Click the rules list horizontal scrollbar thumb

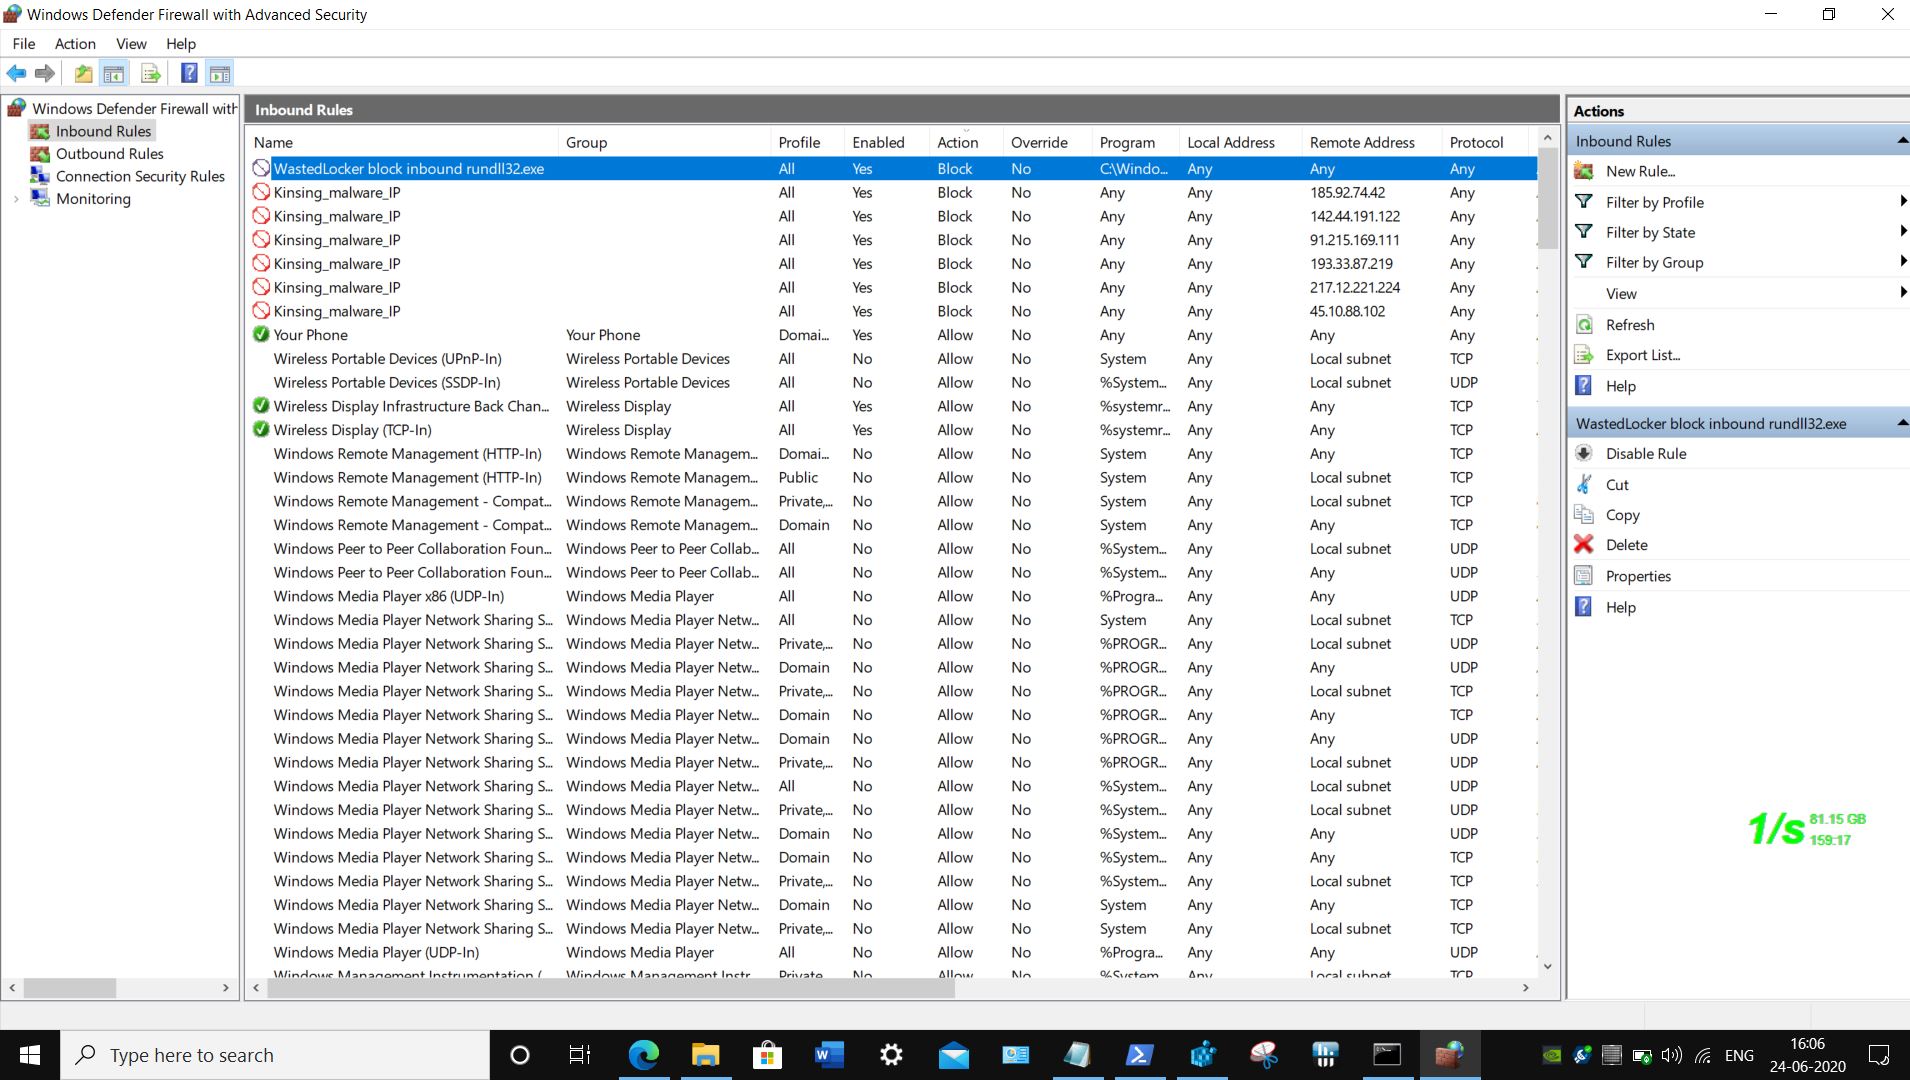611,988
